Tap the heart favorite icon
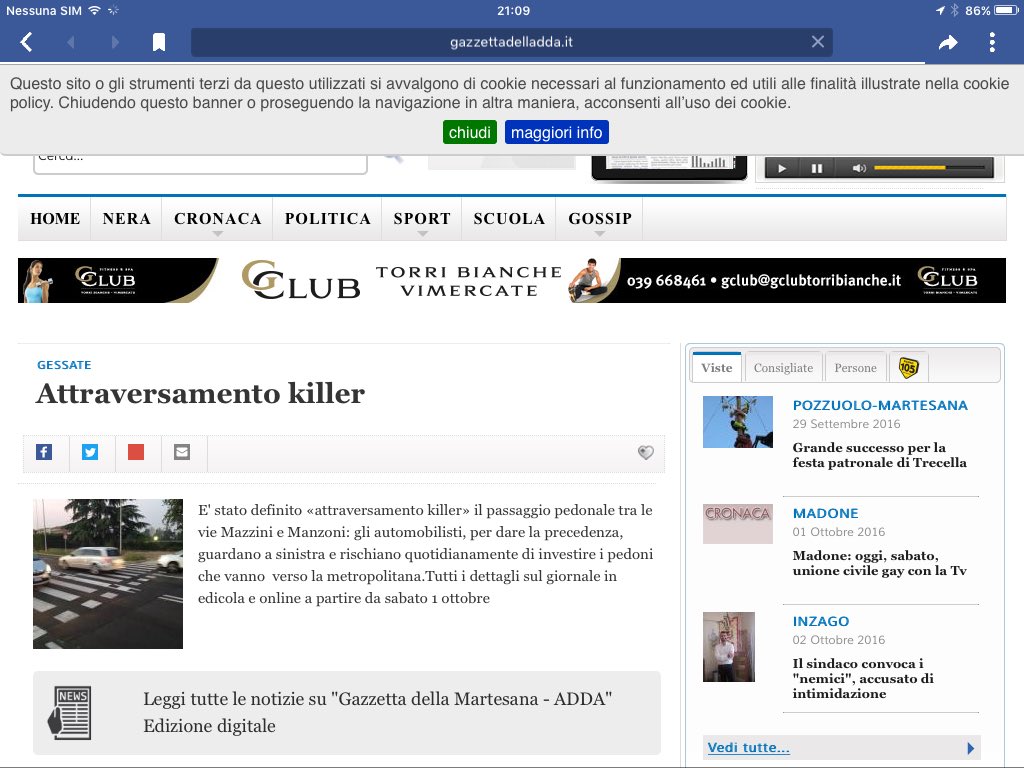 tap(645, 453)
